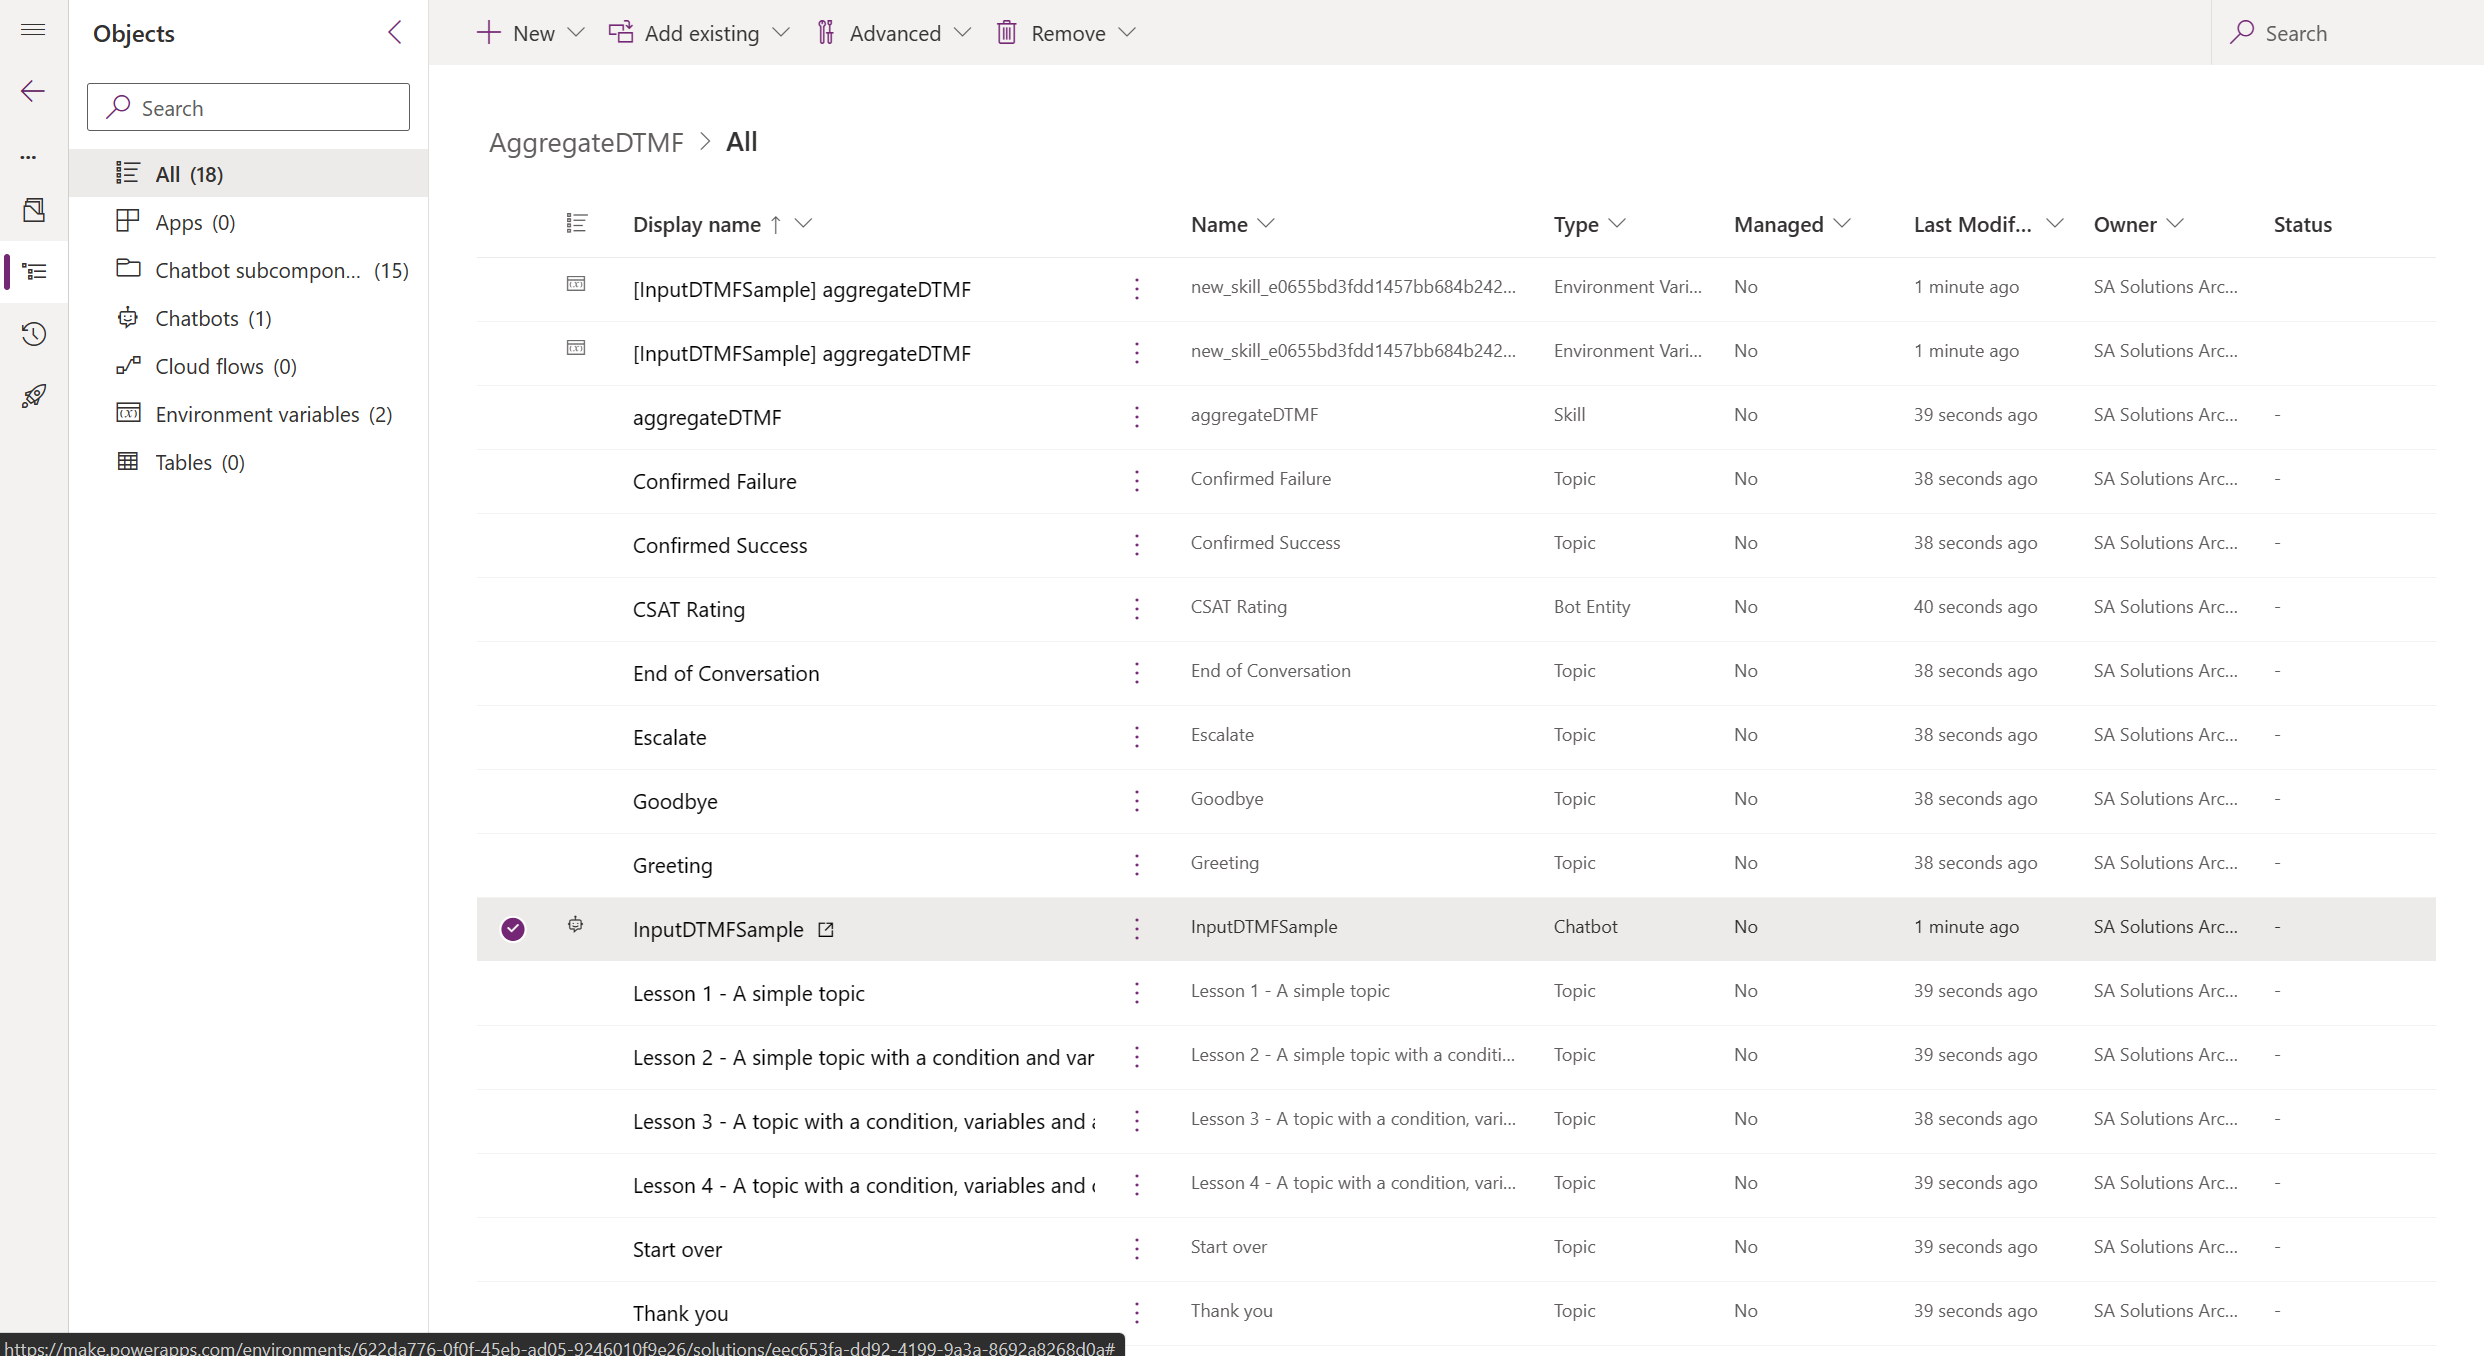
Task: Click environment variable icon on second row
Action: point(576,348)
